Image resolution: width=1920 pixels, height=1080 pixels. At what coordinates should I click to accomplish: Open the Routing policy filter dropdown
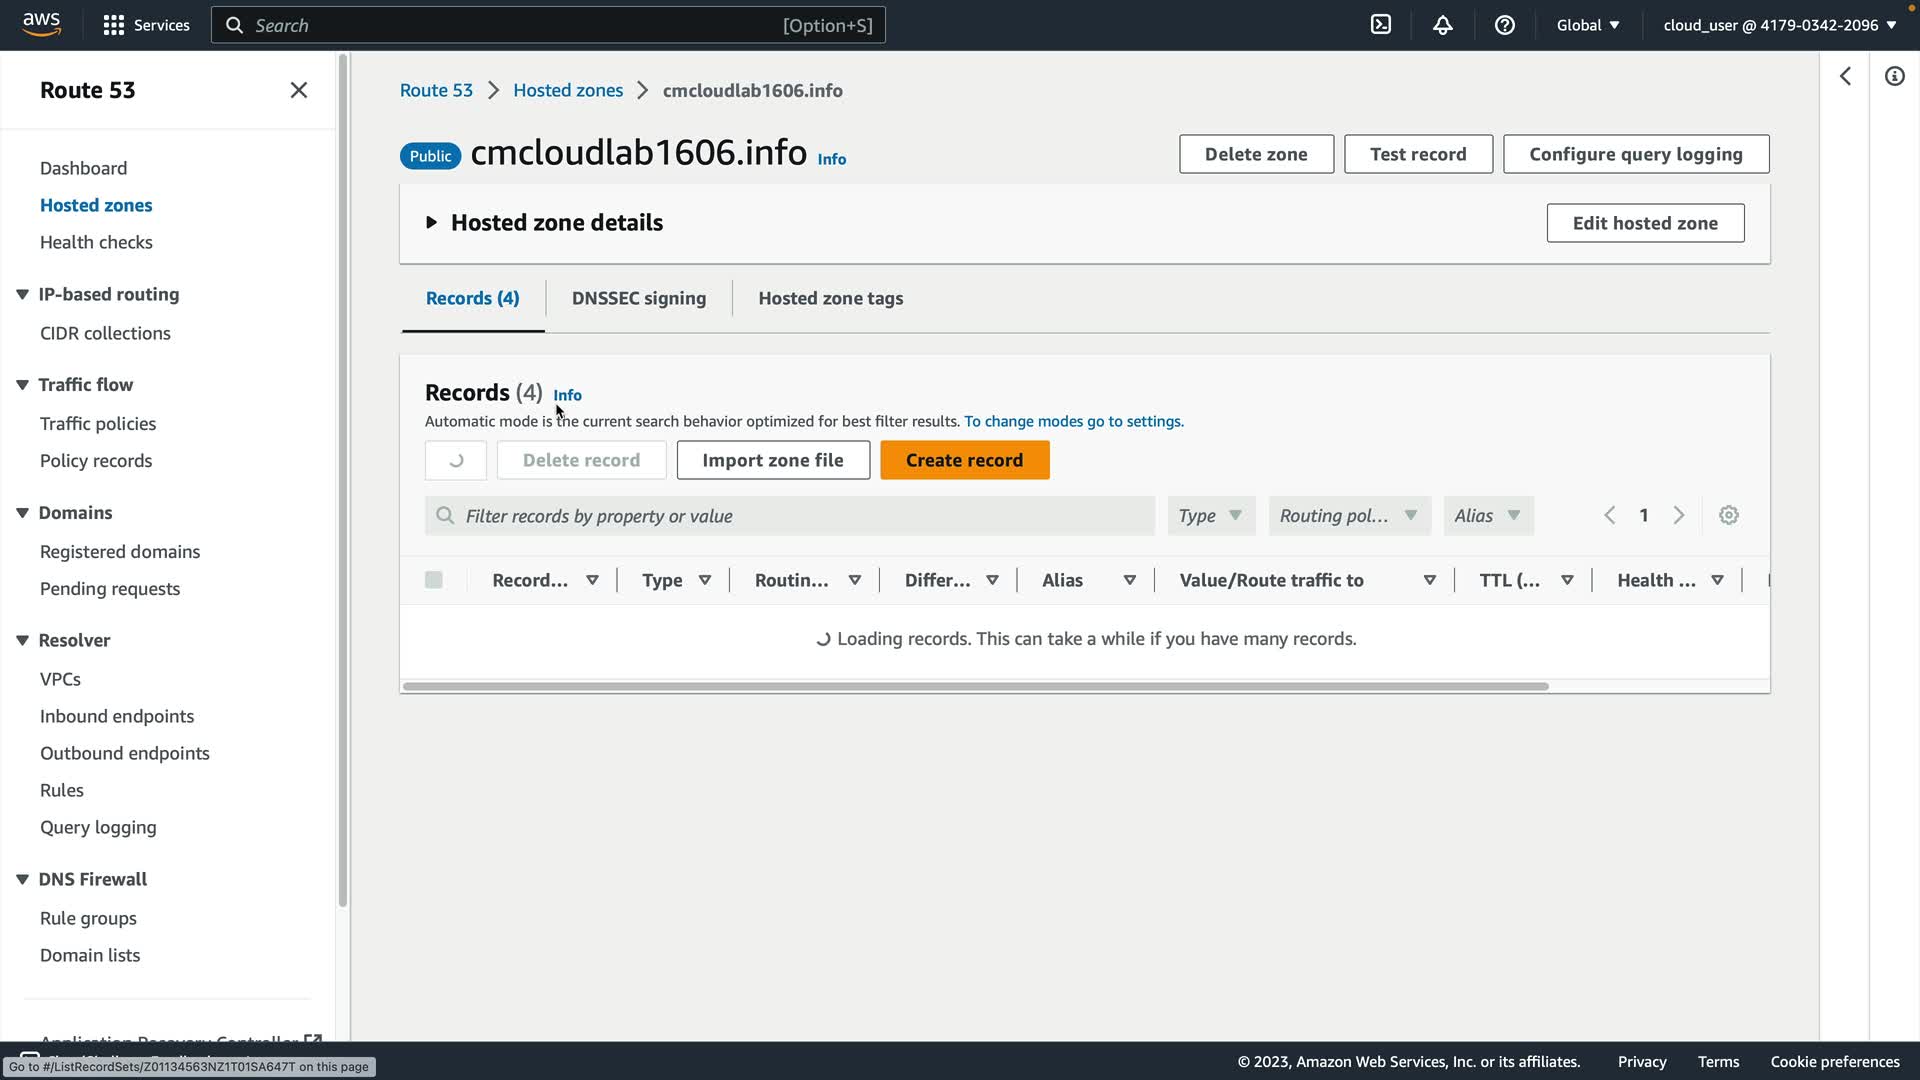click(1348, 515)
